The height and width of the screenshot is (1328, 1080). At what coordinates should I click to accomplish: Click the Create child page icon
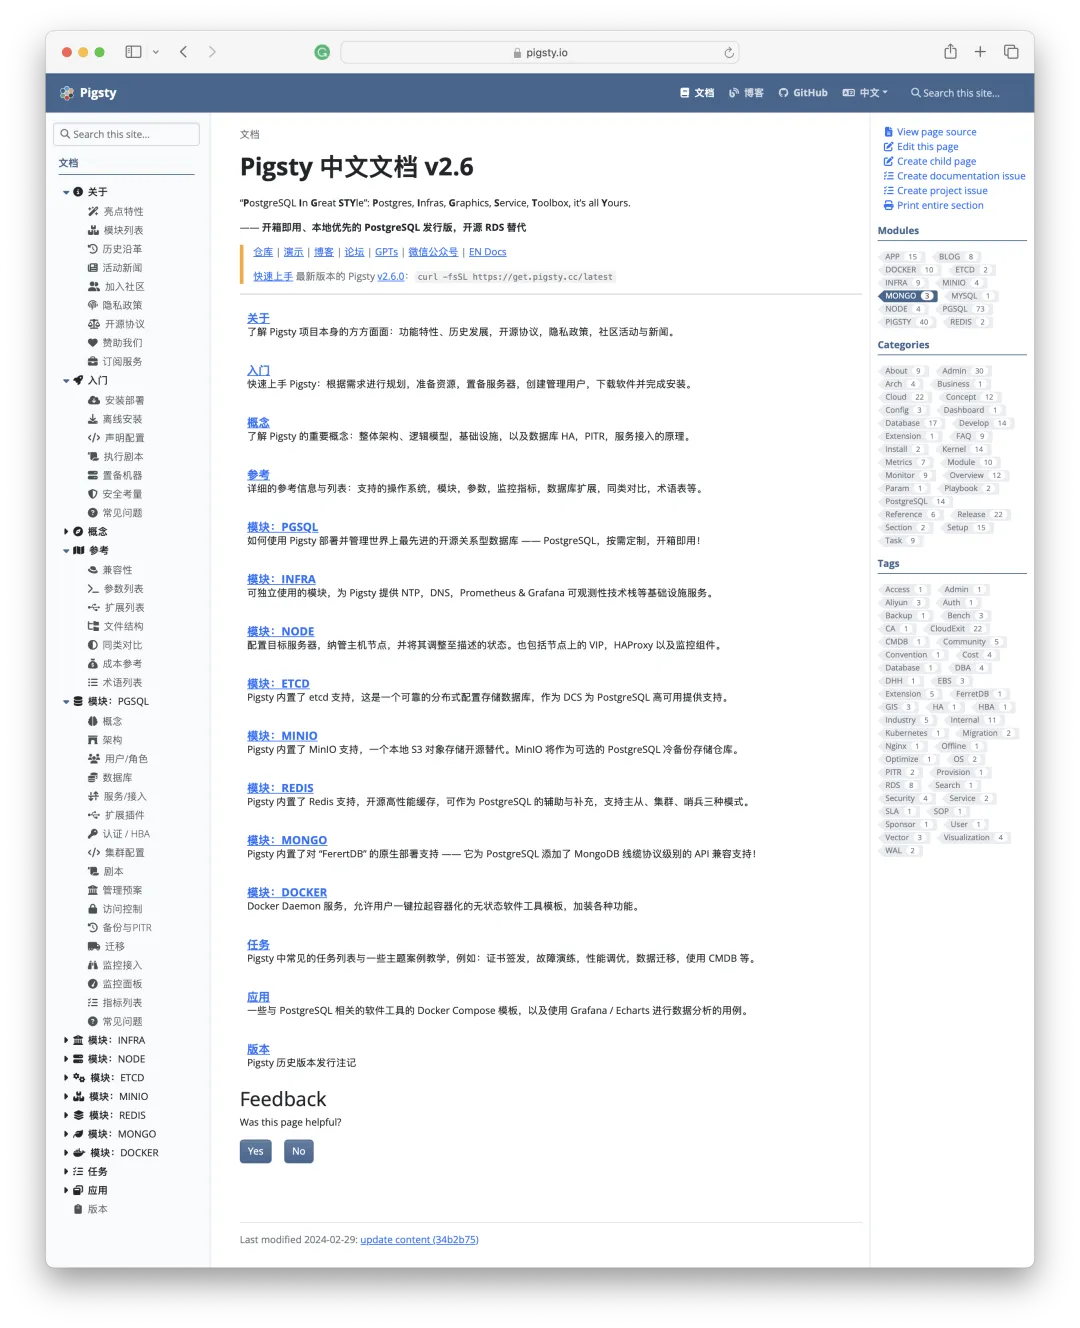point(889,161)
